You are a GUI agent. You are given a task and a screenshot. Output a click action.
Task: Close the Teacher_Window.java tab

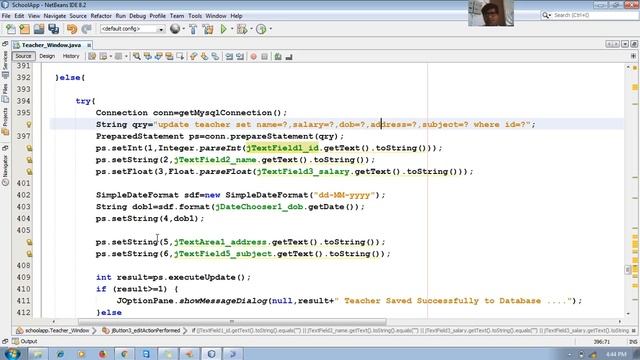(x=89, y=45)
